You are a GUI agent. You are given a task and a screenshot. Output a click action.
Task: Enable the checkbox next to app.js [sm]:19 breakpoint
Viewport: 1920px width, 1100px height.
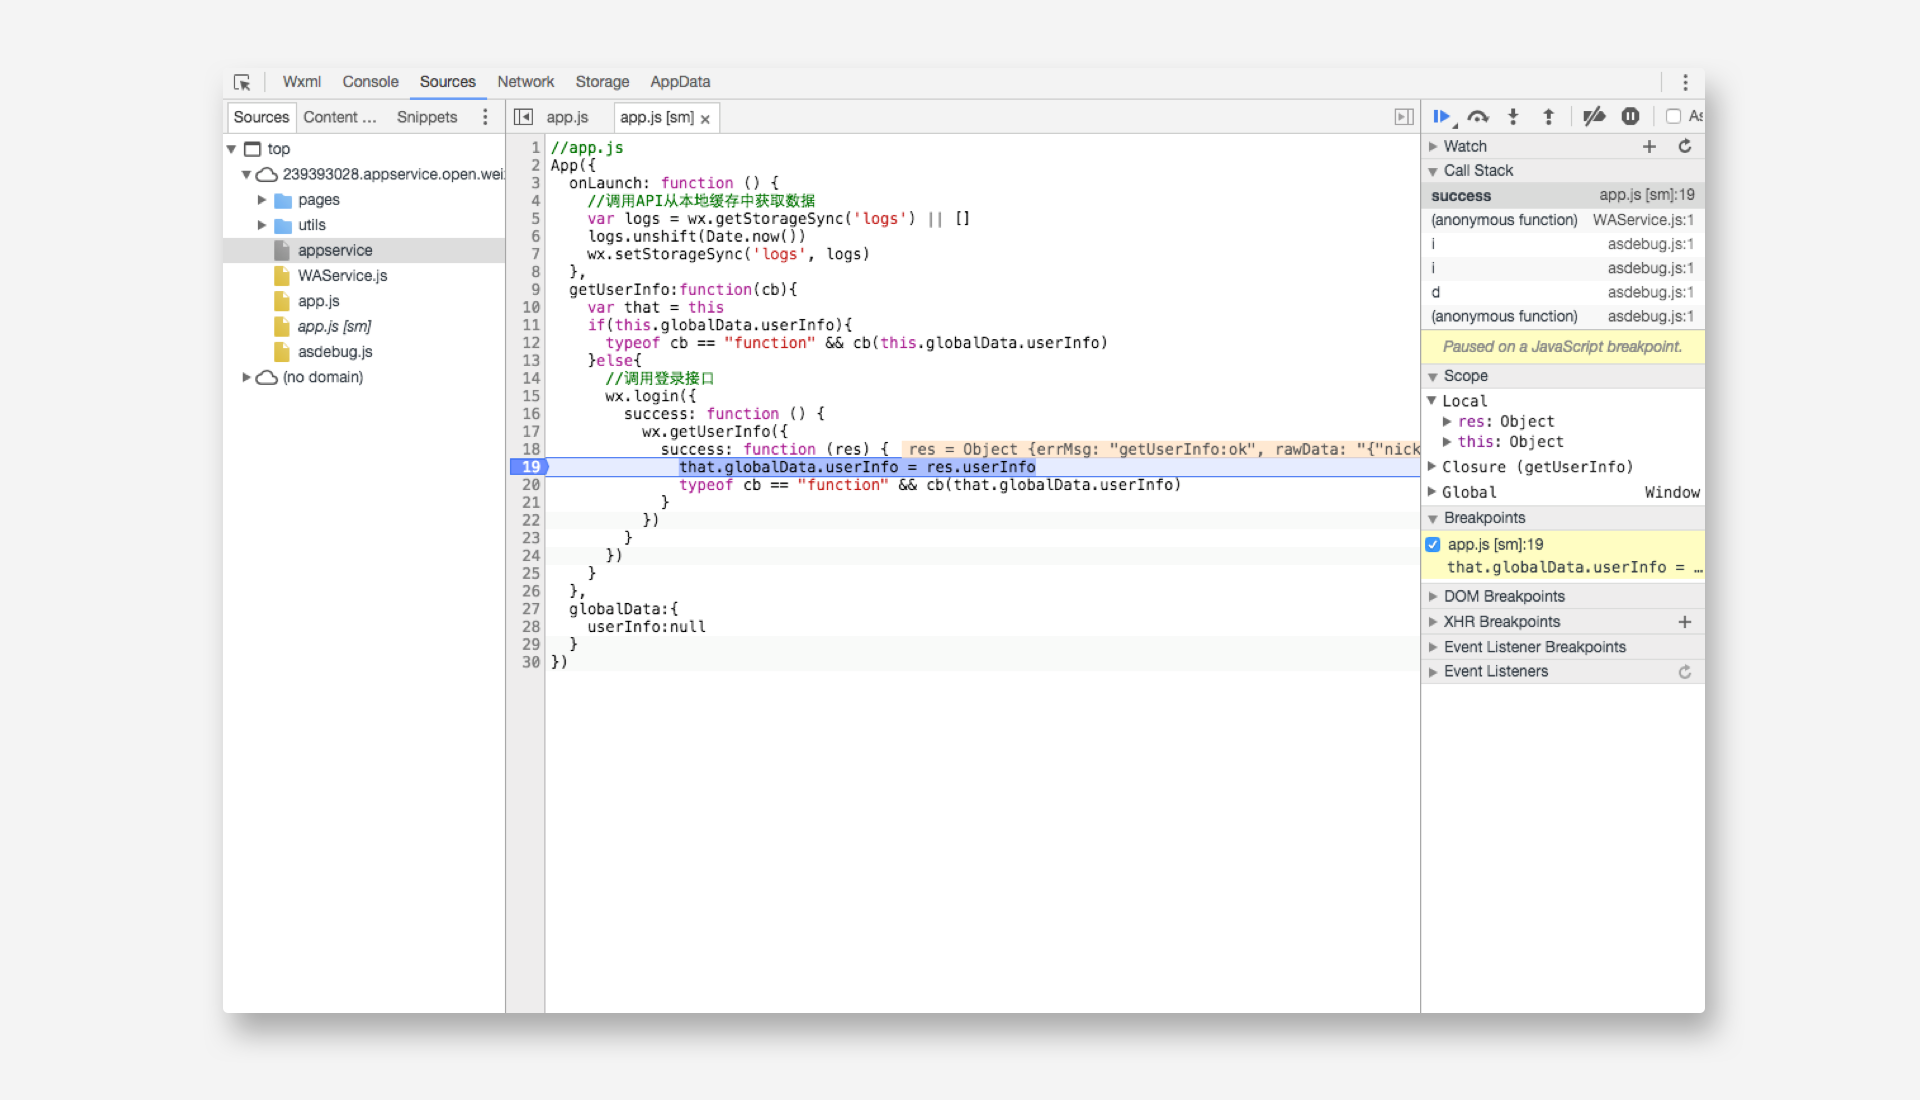(1437, 543)
